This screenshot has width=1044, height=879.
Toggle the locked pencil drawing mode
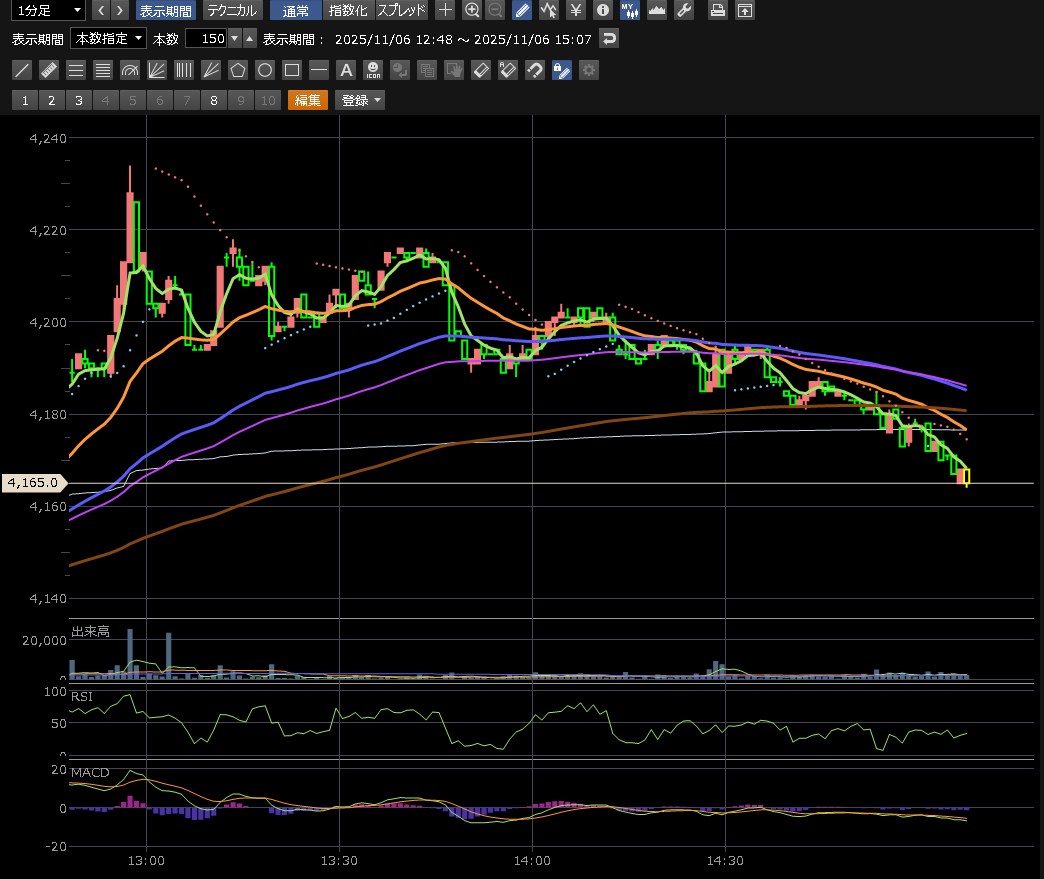[562, 70]
